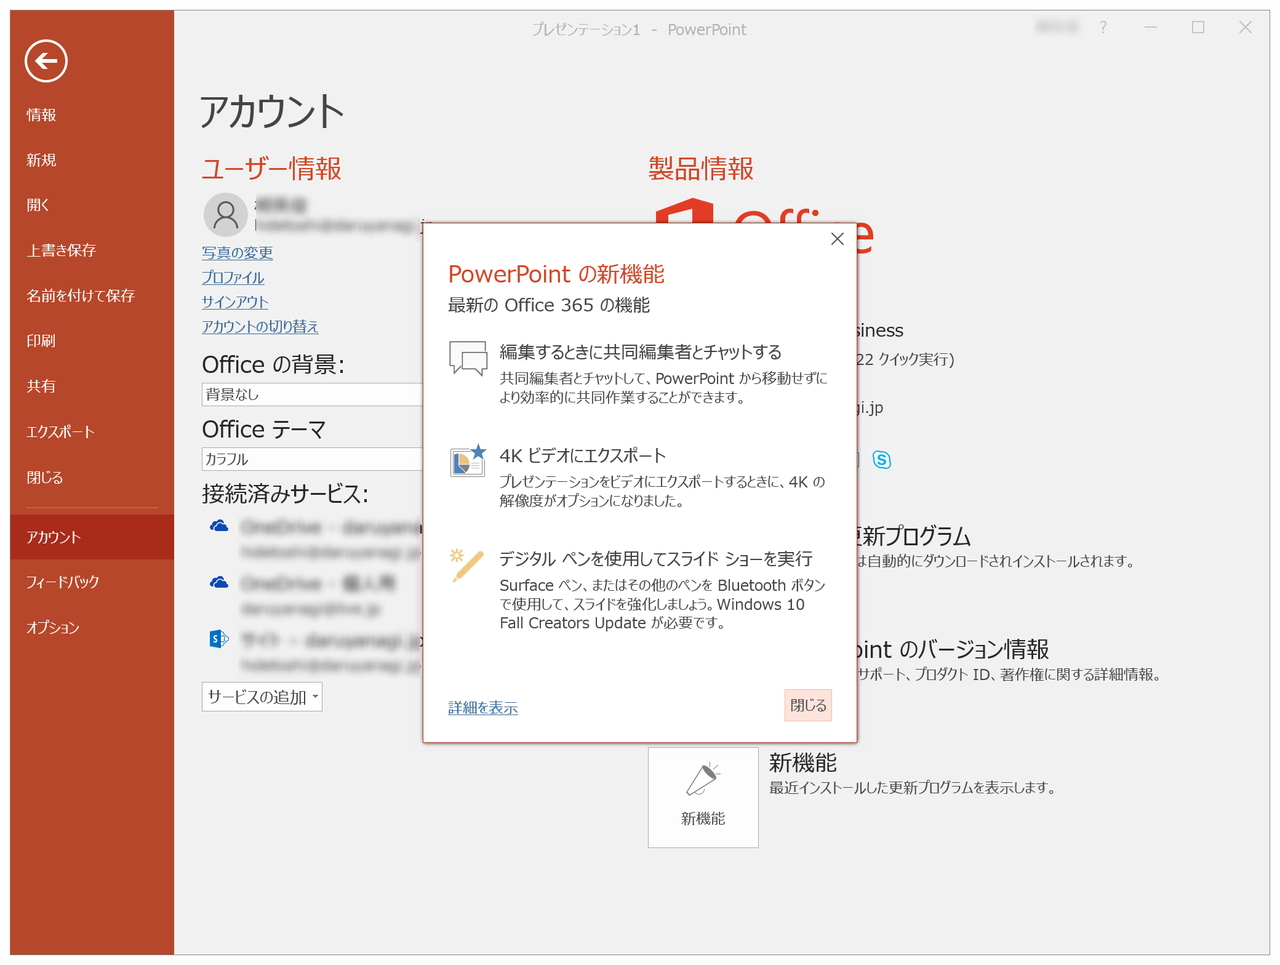The width and height of the screenshot is (1280, 965).
Task: Click the Skype icon in product information
Action: tap(881, 460)
